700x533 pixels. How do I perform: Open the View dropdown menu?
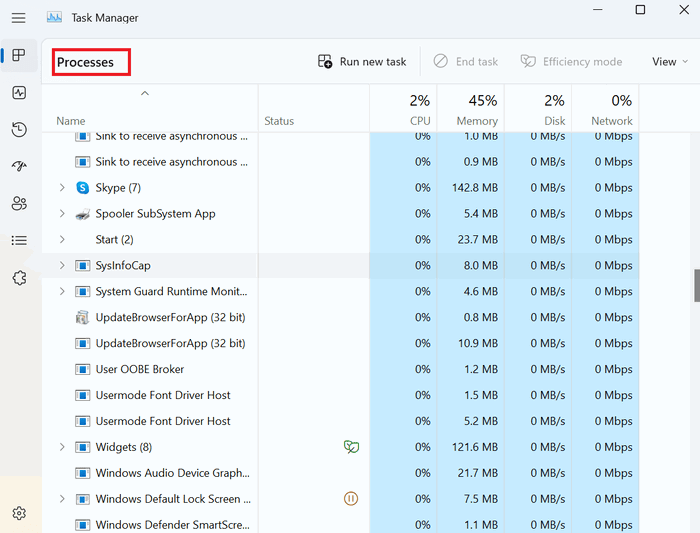[670, 62]
